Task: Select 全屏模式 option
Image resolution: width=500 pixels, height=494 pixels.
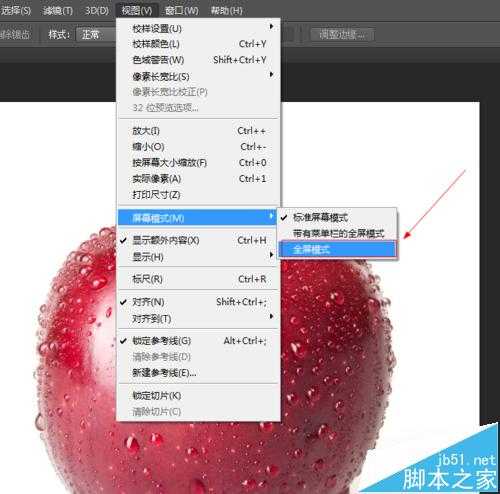Action: pos(337,249)
